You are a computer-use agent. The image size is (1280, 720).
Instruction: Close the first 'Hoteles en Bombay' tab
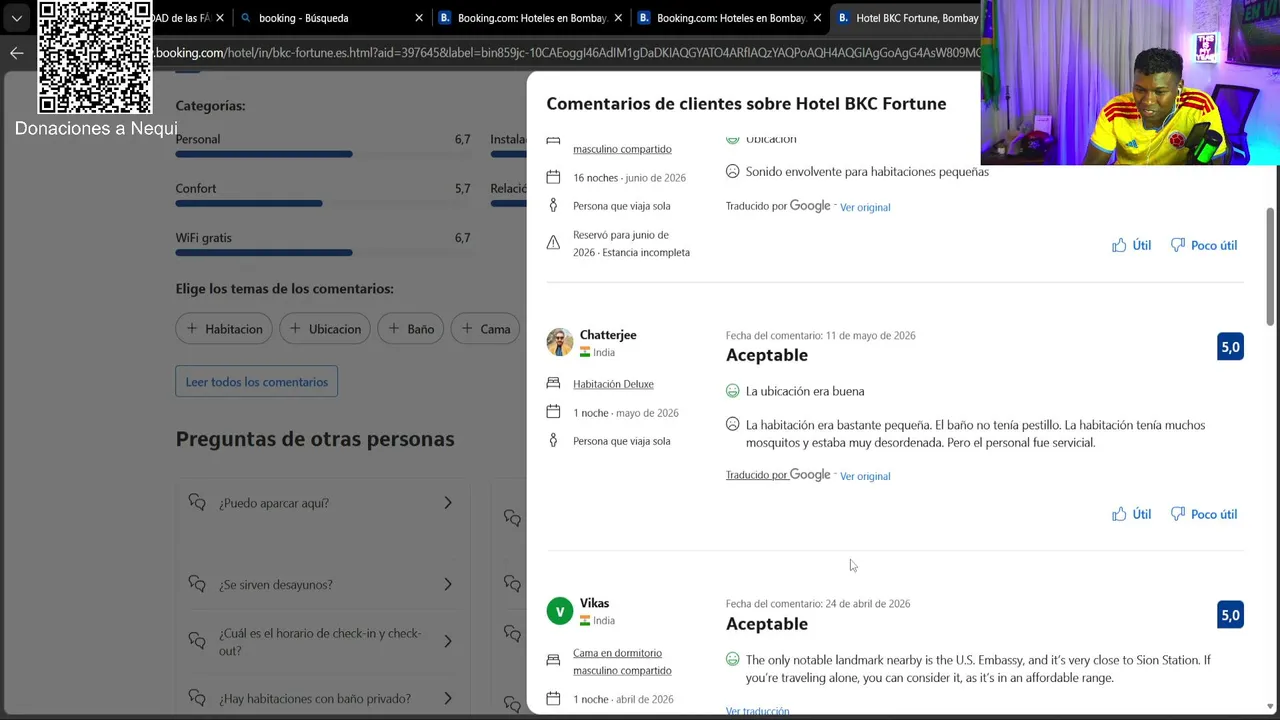pyautogui.click(x=619, y=18)
